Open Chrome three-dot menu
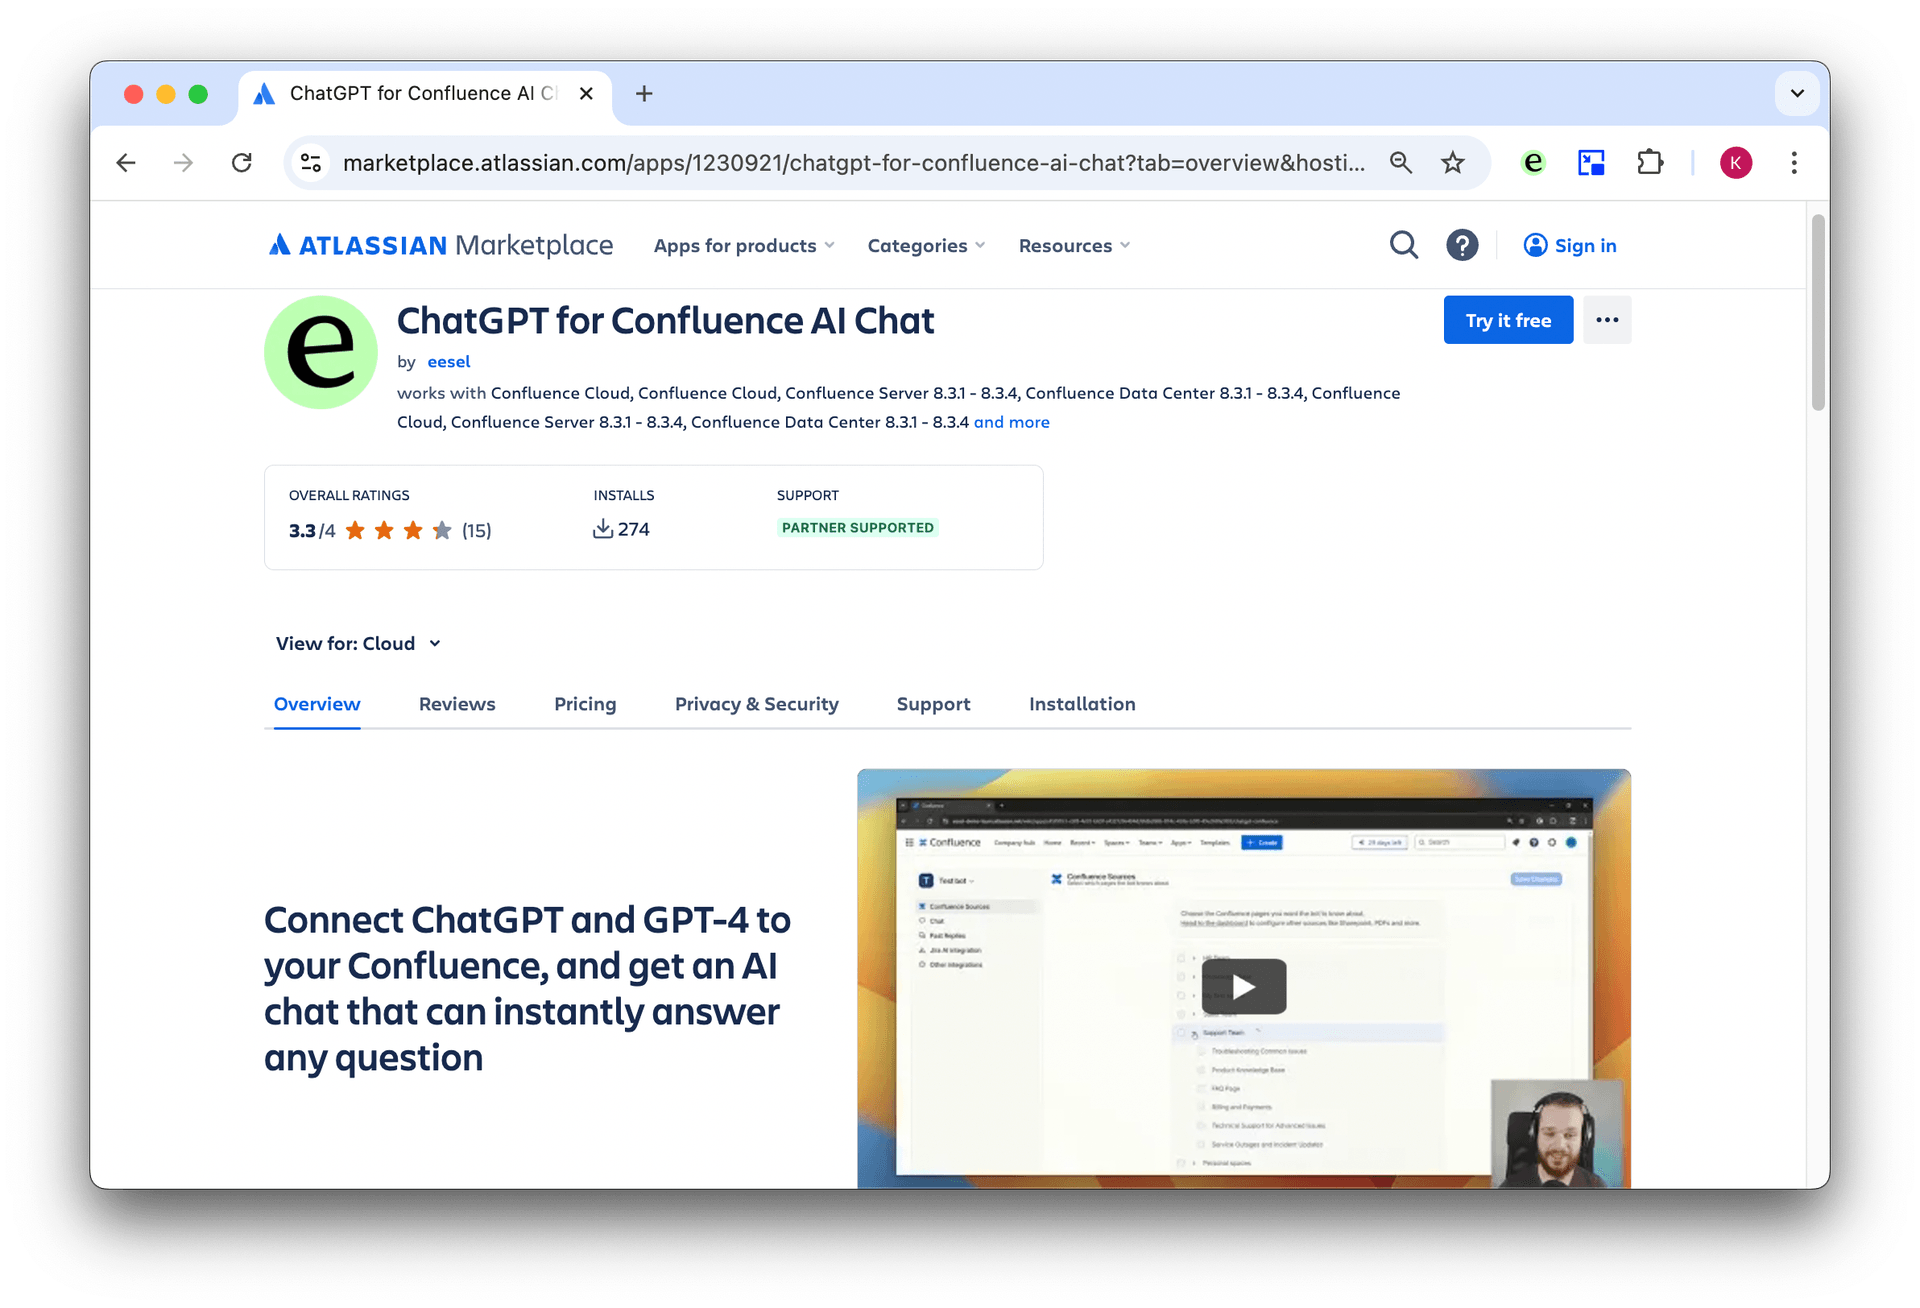 click(x=1794, y=163)
